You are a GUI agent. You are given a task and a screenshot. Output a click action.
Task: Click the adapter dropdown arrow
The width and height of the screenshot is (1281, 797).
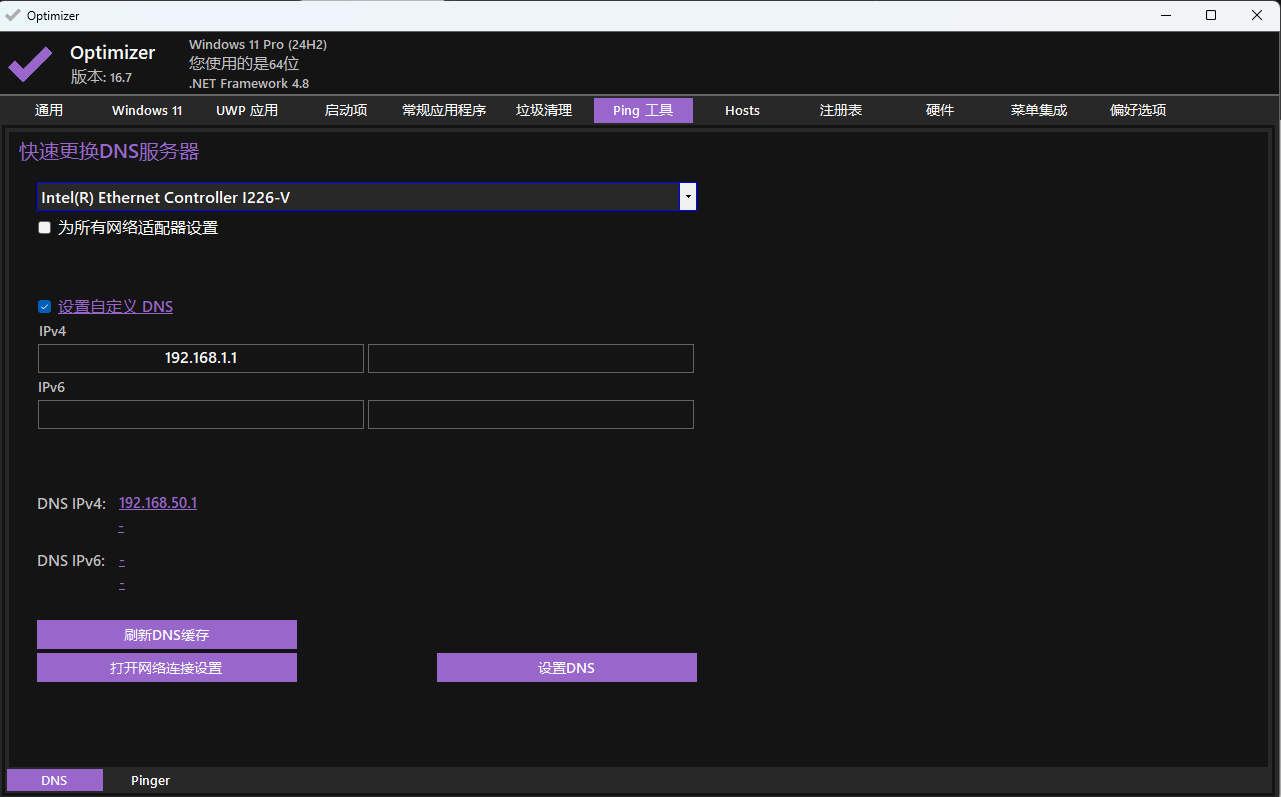(x=688, y=197)
